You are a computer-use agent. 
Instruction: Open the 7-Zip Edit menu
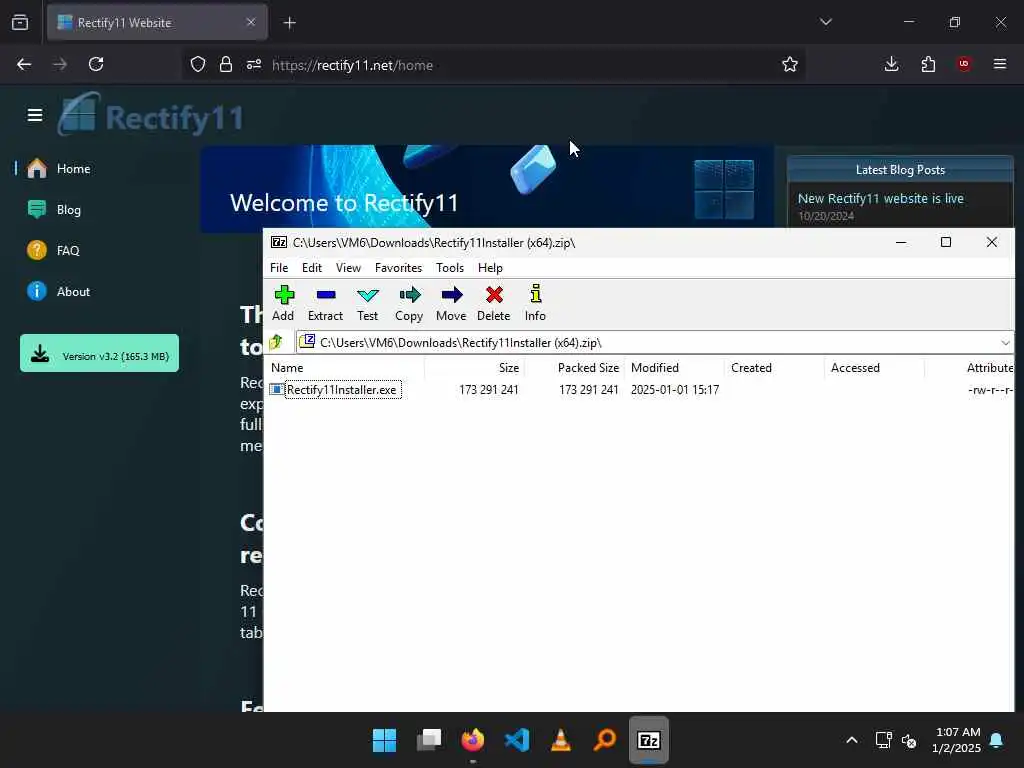click(312, 268)
